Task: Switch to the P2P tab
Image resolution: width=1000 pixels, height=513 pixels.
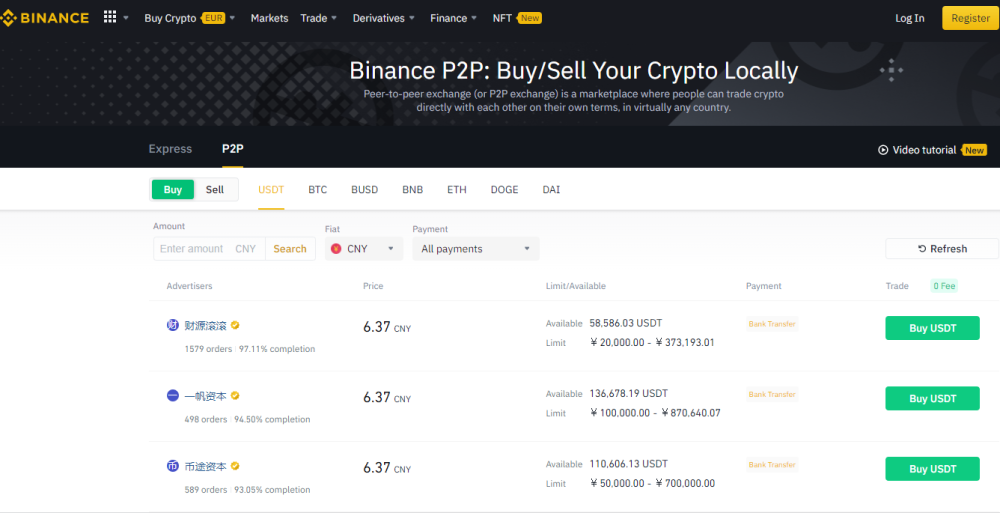Action: point(233,149)
